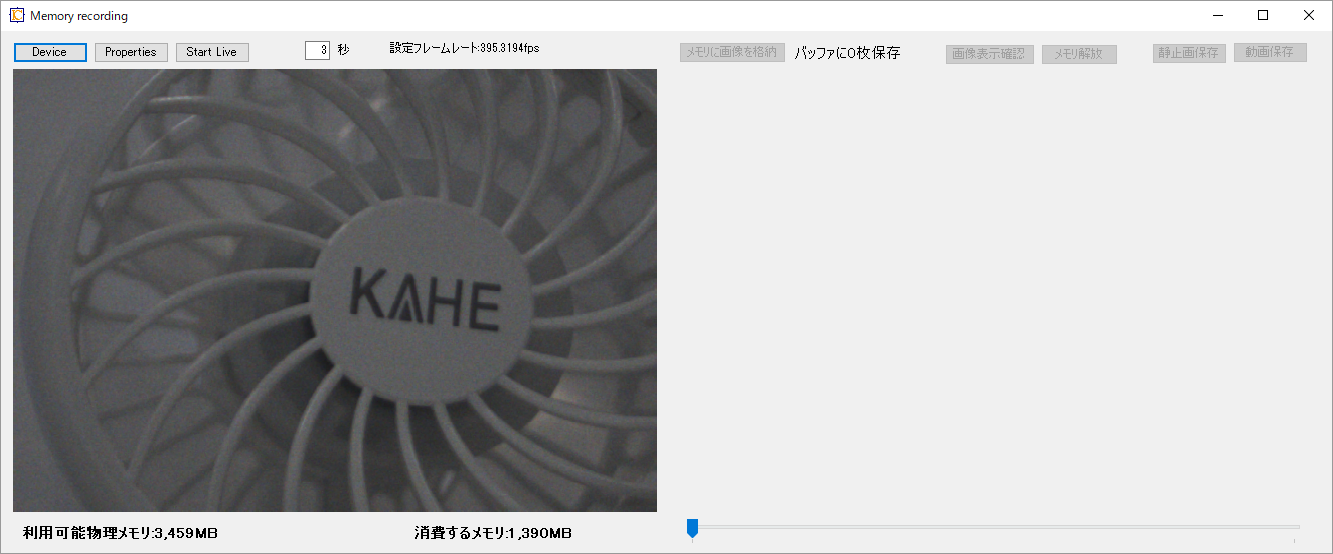
Task: Click the 利用可能物理メモリ:3,459MB text
Action: coord(120,533)
